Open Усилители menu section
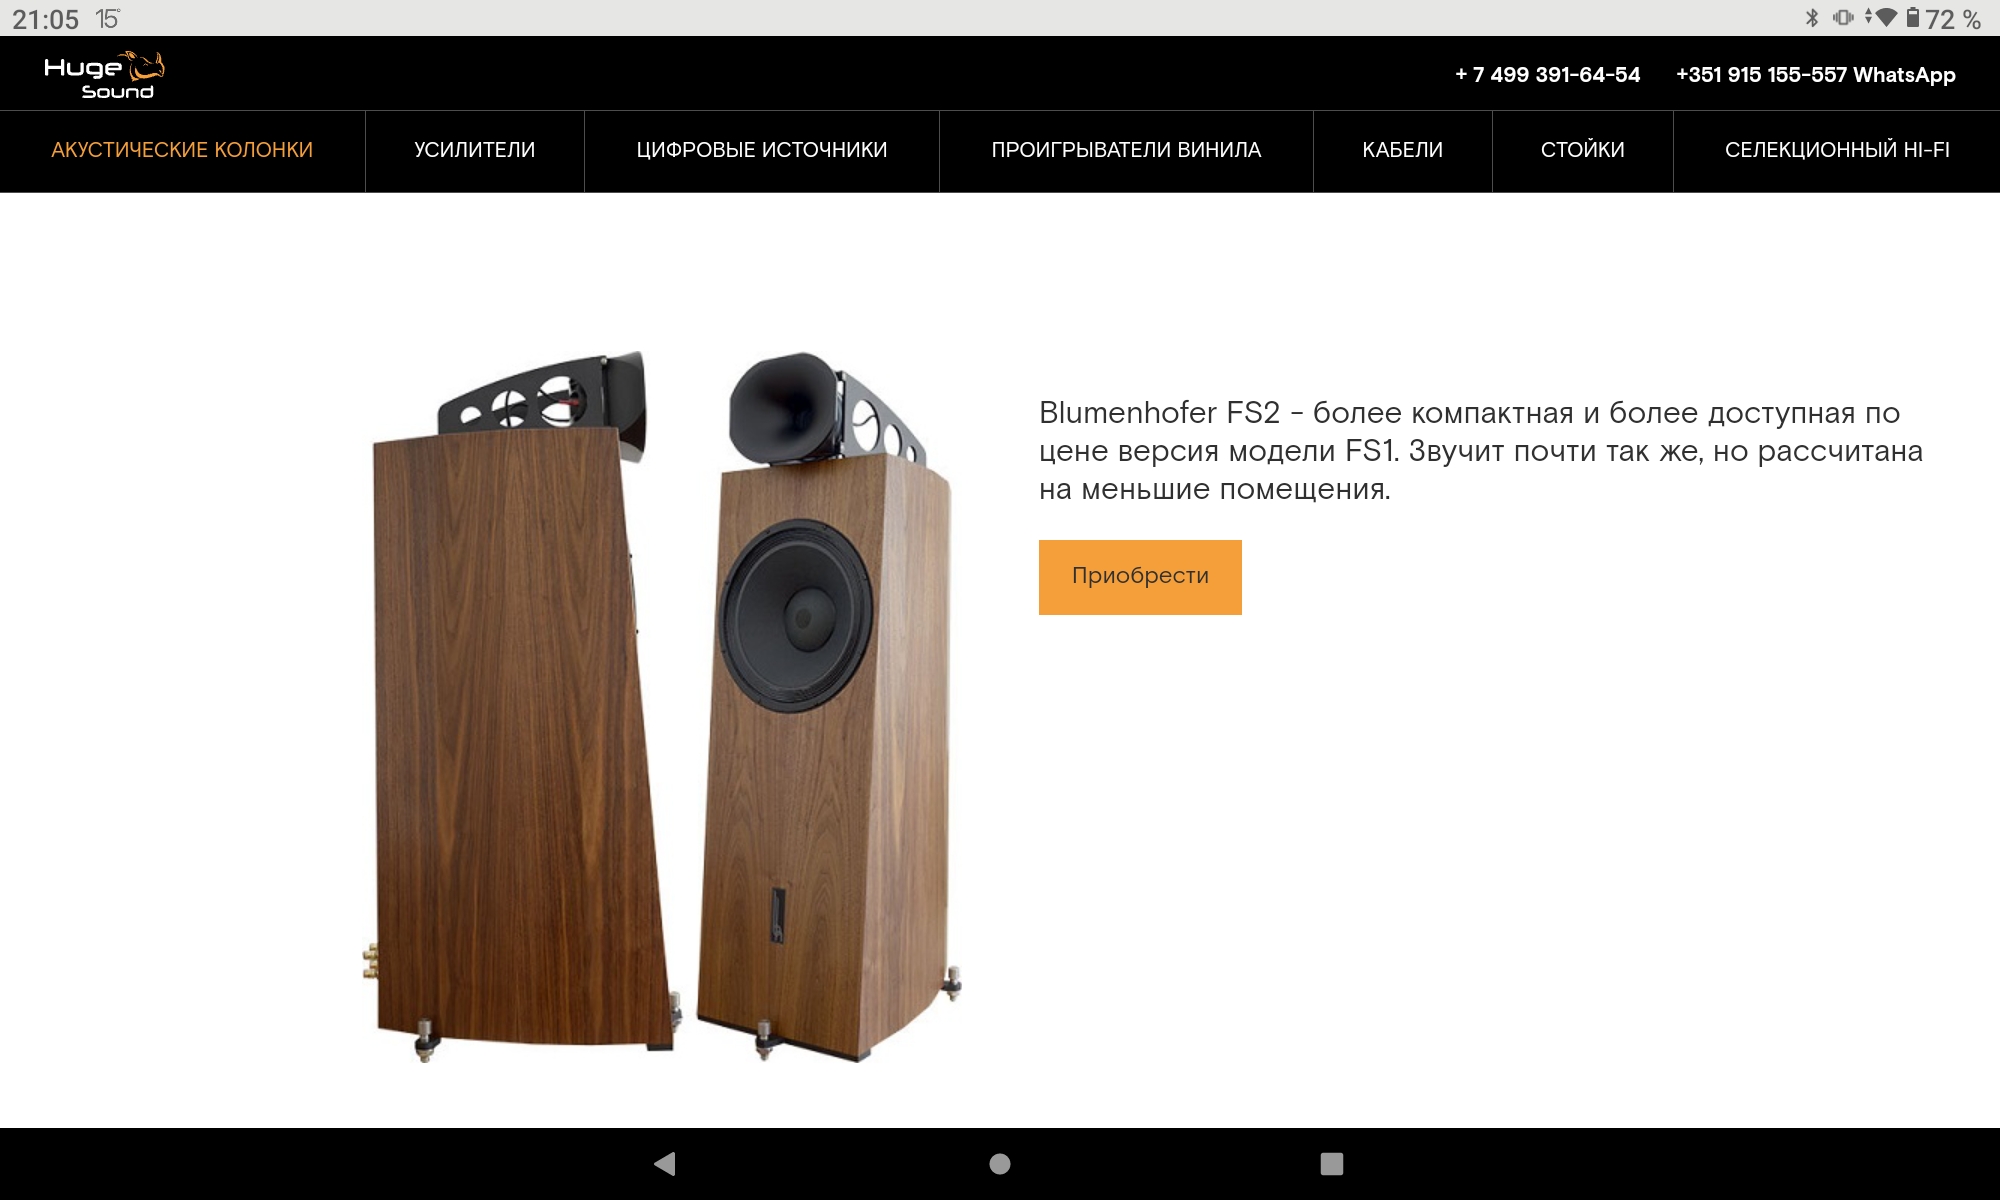The height and width of the screenshot is (1200, 2000). (x=475, y=150)
